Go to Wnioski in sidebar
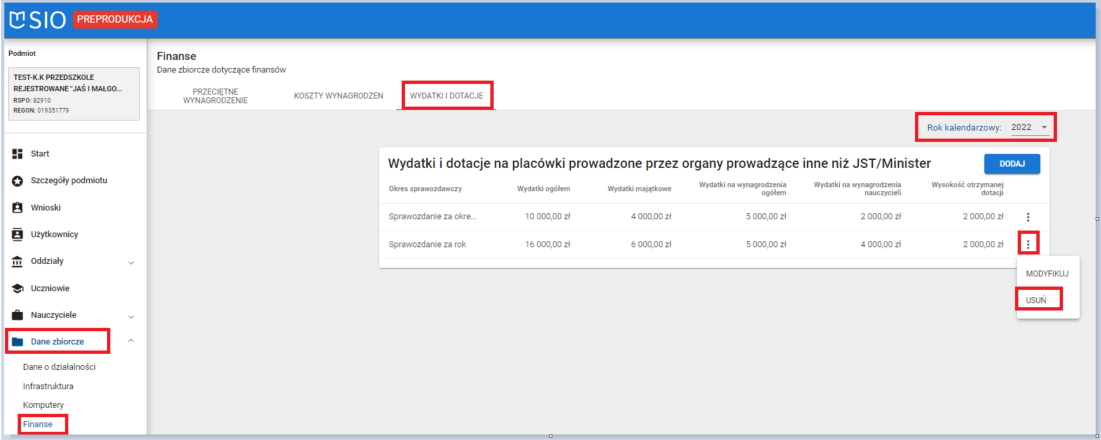1101x440 pixels. 46,208
